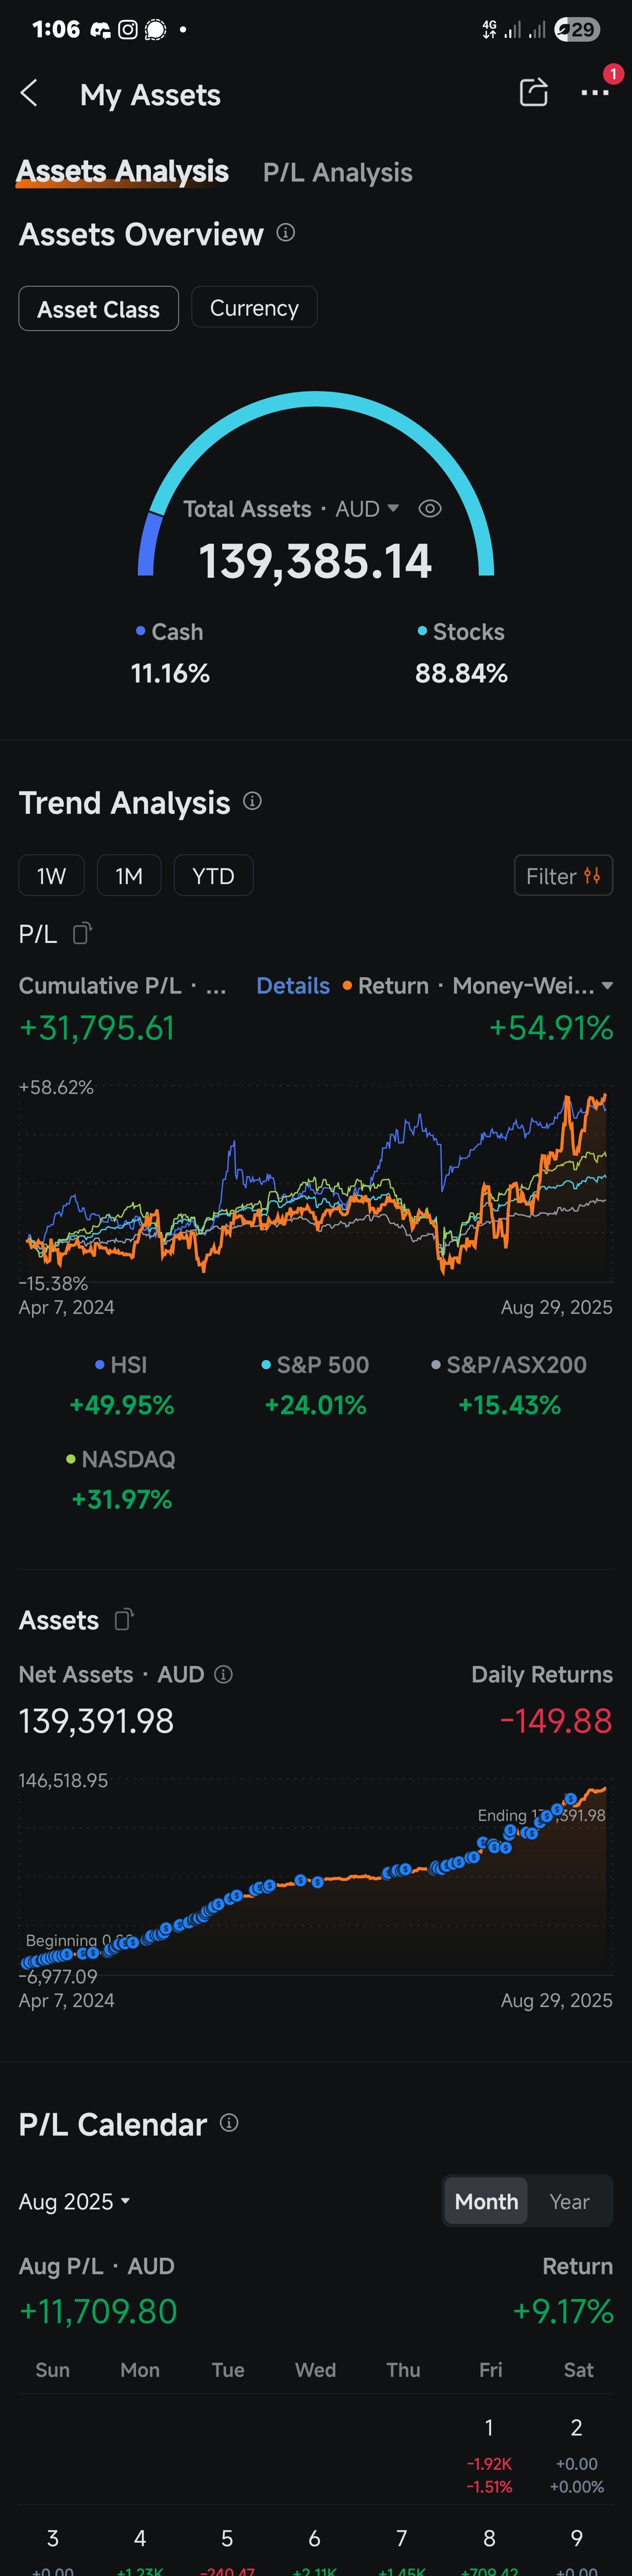Tap info icon beside P/L Calendar
Image resolution: width=632 pixels, height=2576 pixels.
tap(229, 2123)
